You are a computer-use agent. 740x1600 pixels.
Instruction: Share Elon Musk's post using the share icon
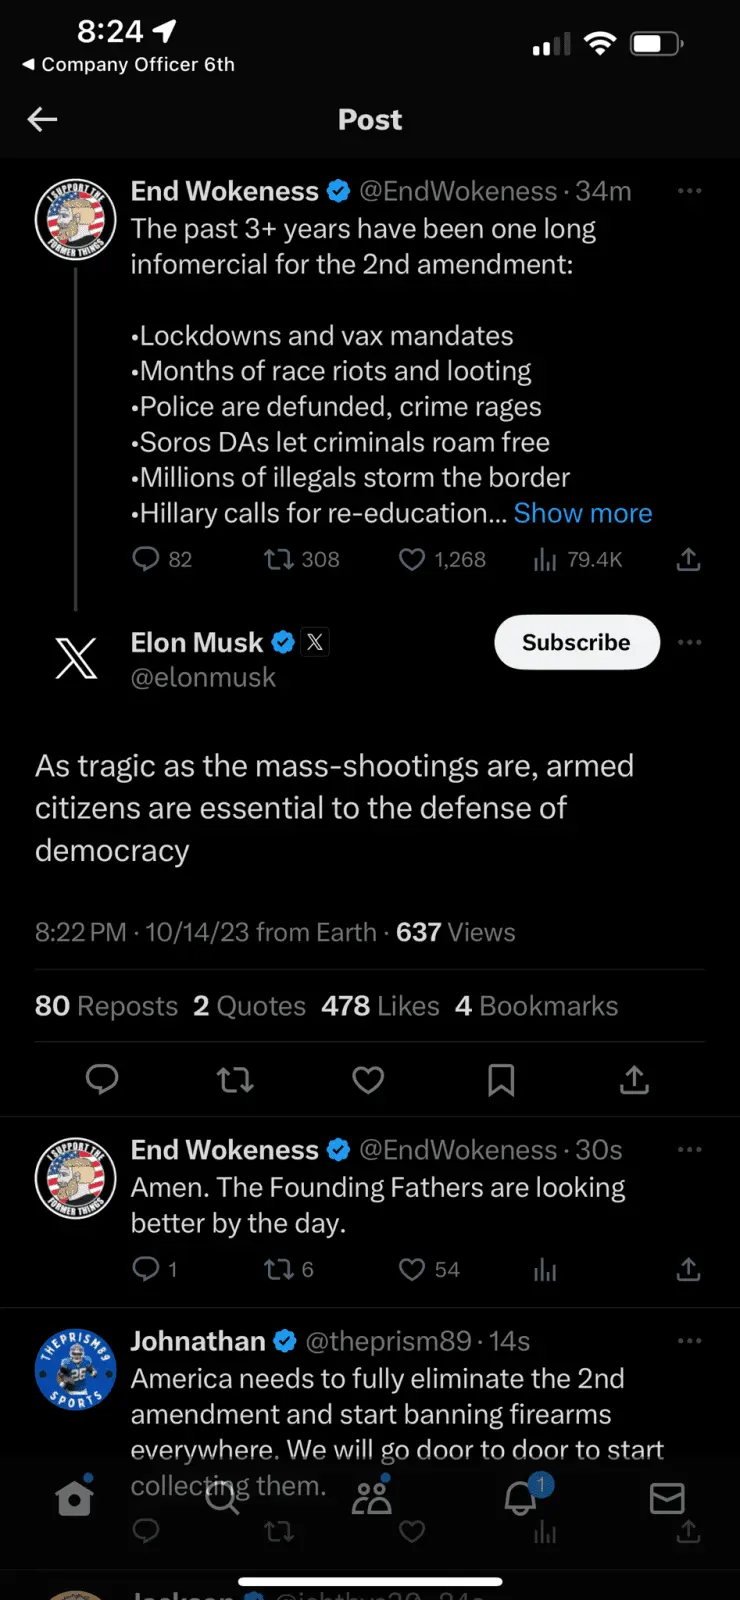(x=634, y=1080)
